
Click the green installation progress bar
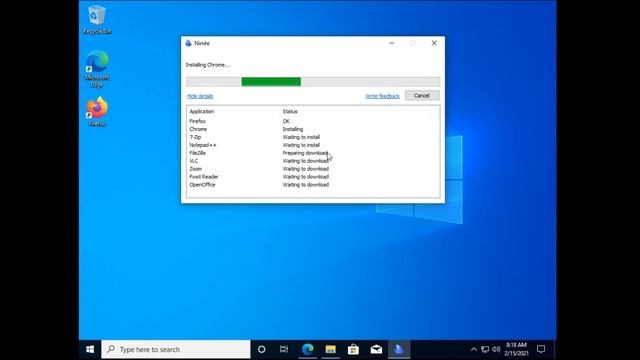271,82
